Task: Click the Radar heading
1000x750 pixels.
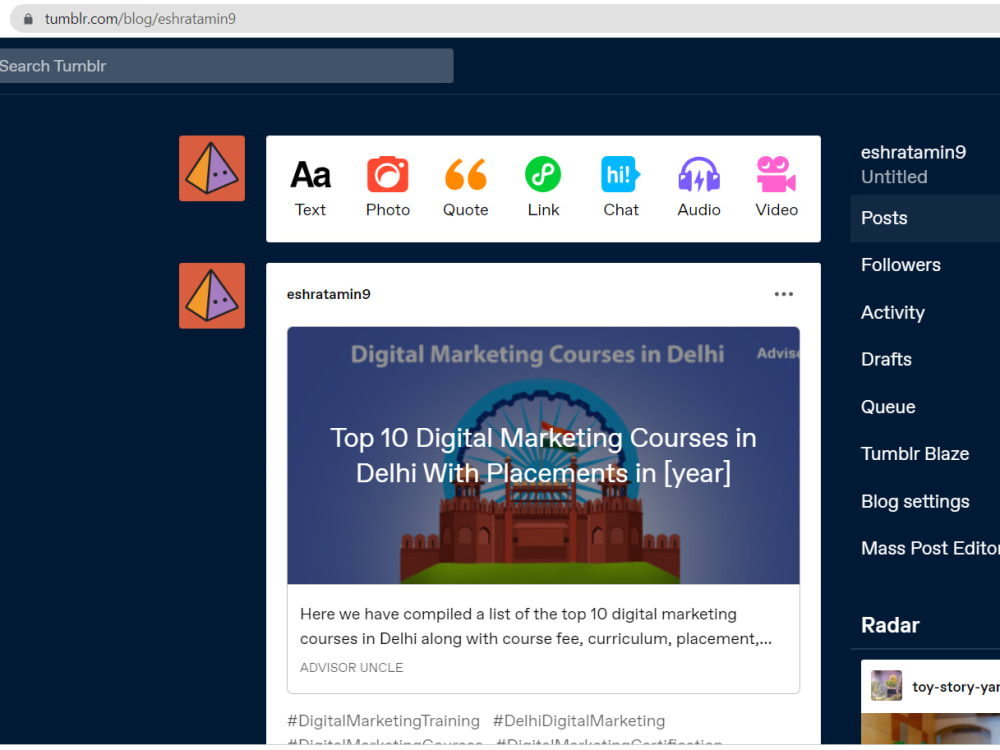Action: point(890,625)
